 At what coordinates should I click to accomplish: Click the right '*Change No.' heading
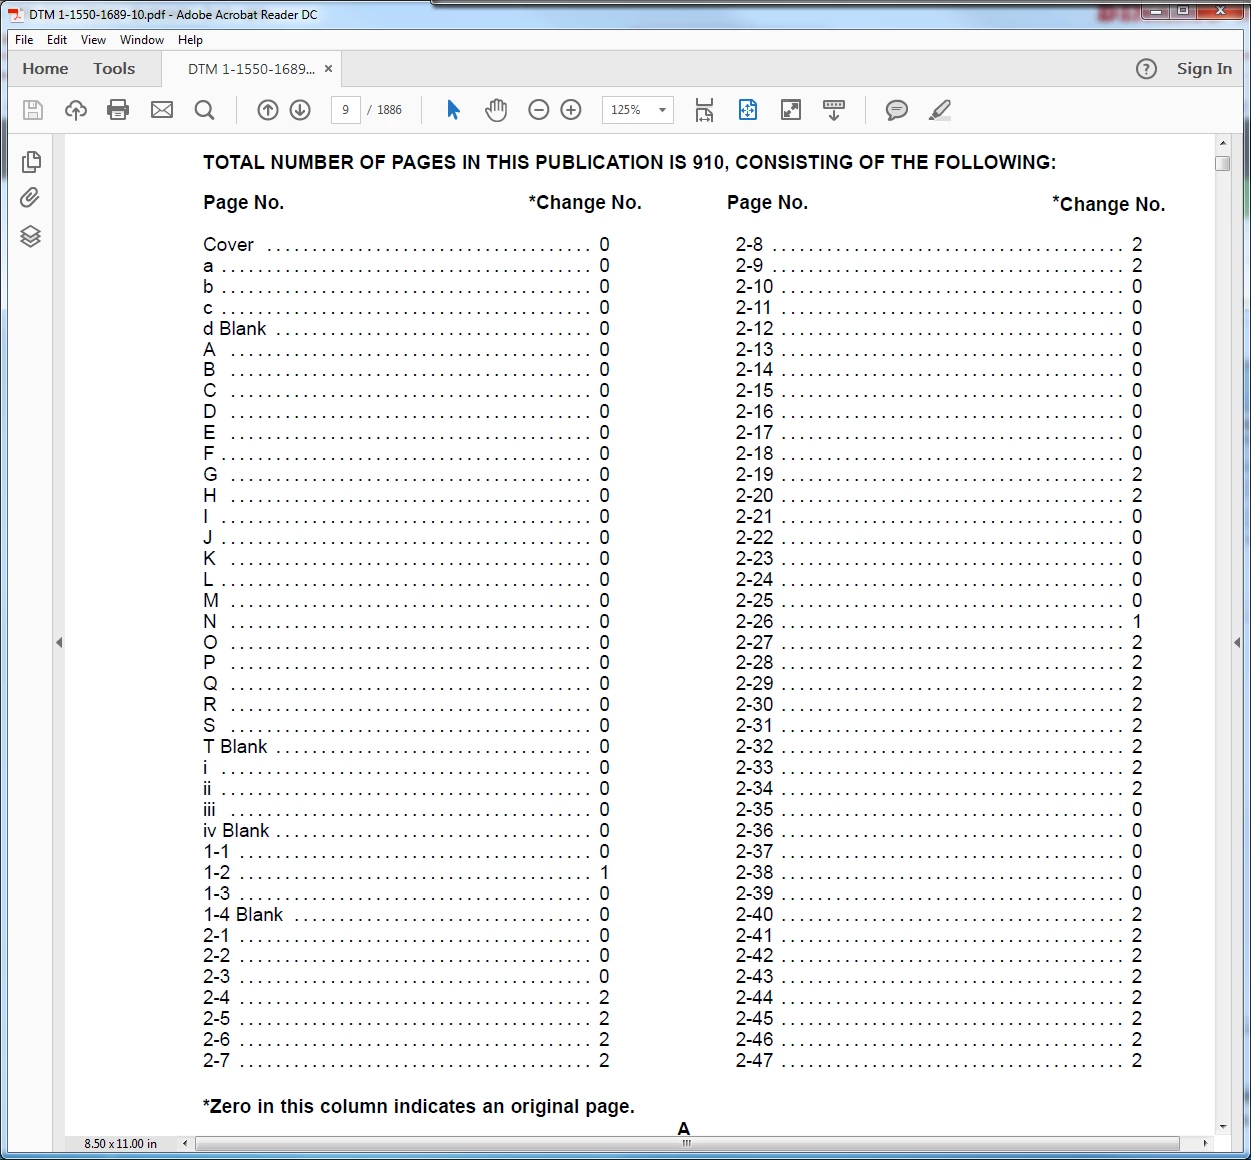[x=1108, y=204]
